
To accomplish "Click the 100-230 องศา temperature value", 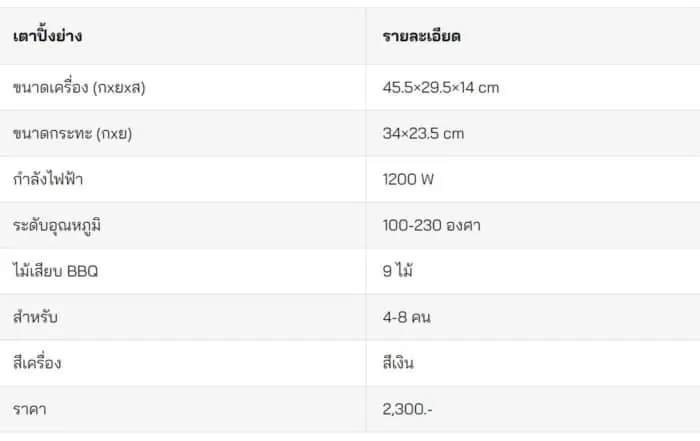I will click(x=431, y=225).
